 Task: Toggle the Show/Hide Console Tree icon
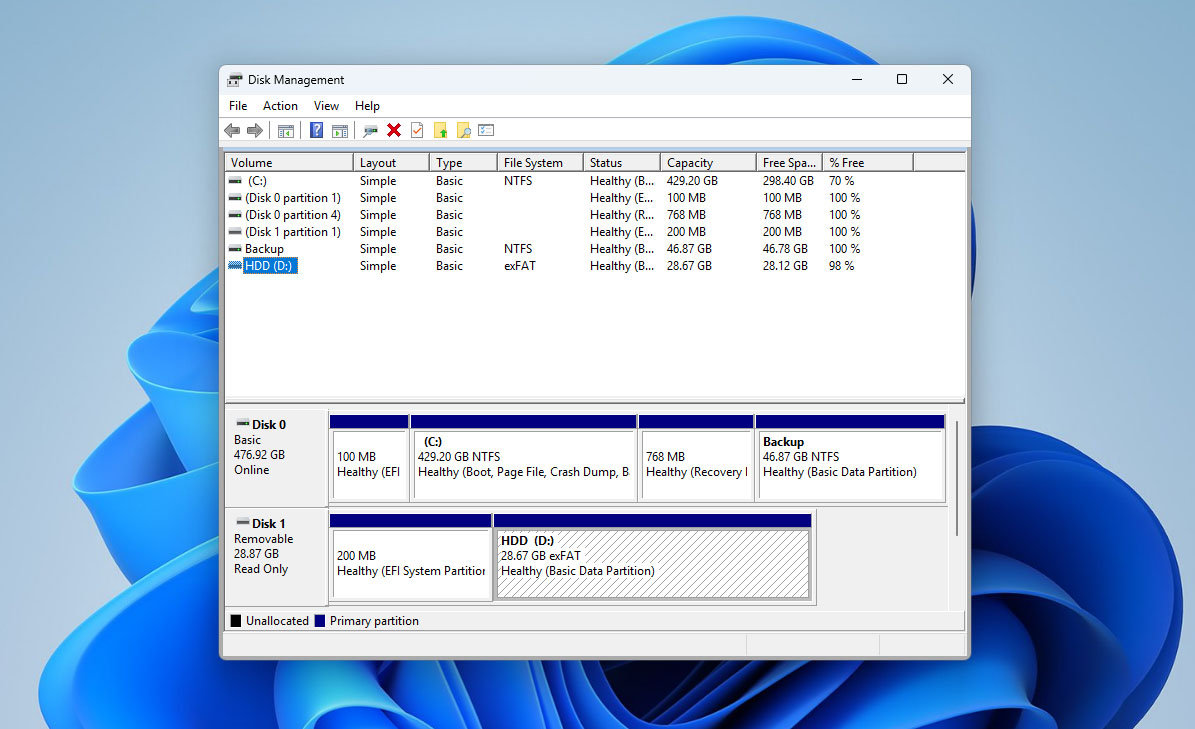point(286,130)
